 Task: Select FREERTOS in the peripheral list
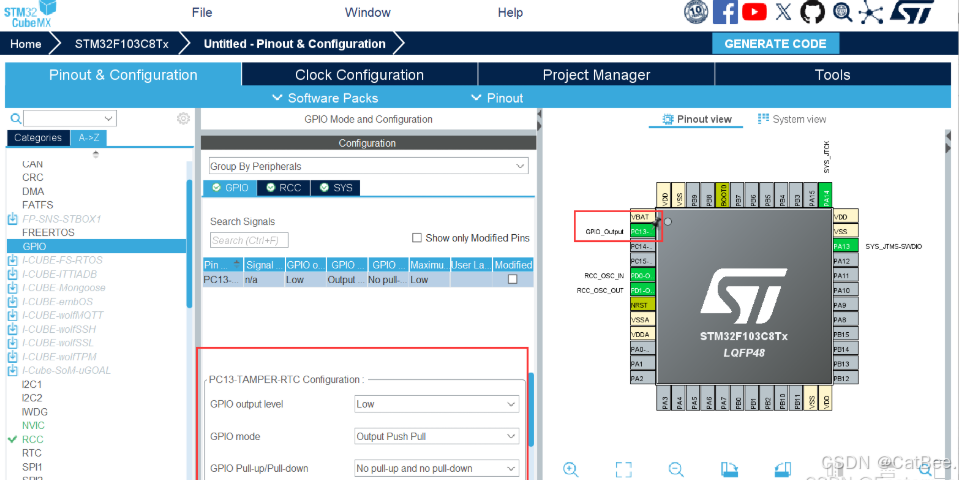[x=48, y=232]
